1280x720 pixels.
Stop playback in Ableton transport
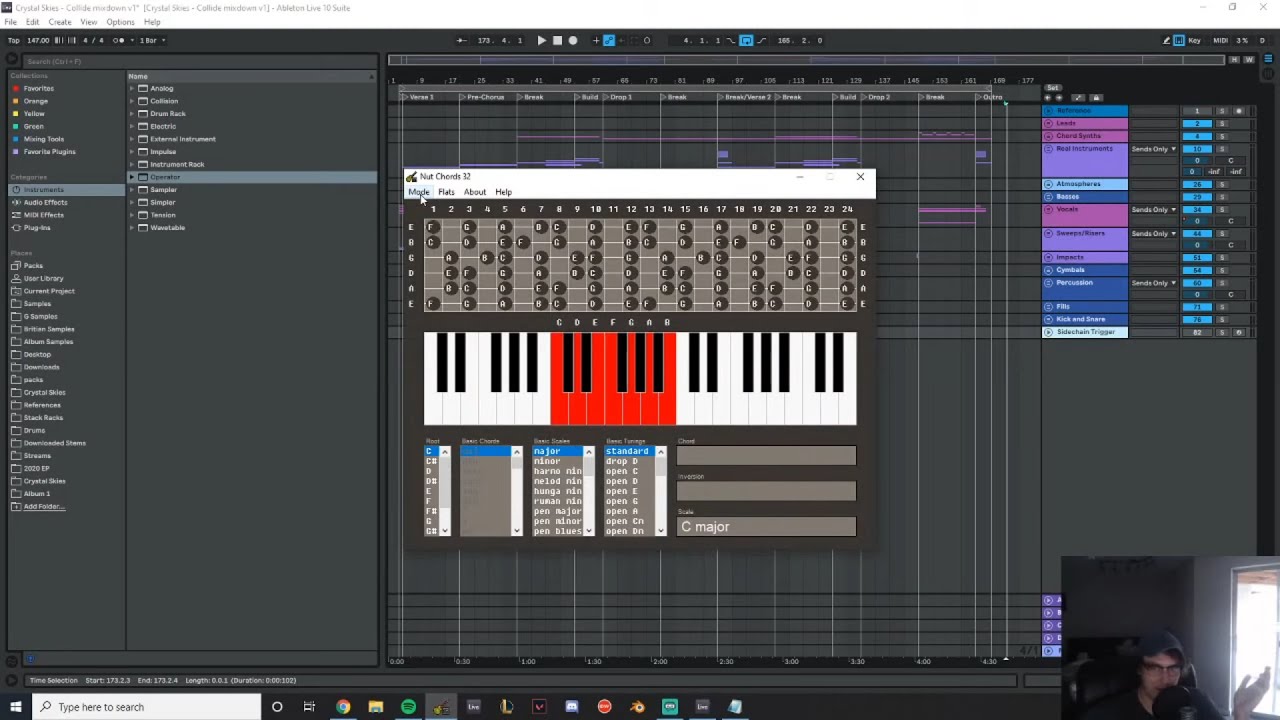(557, 40)
